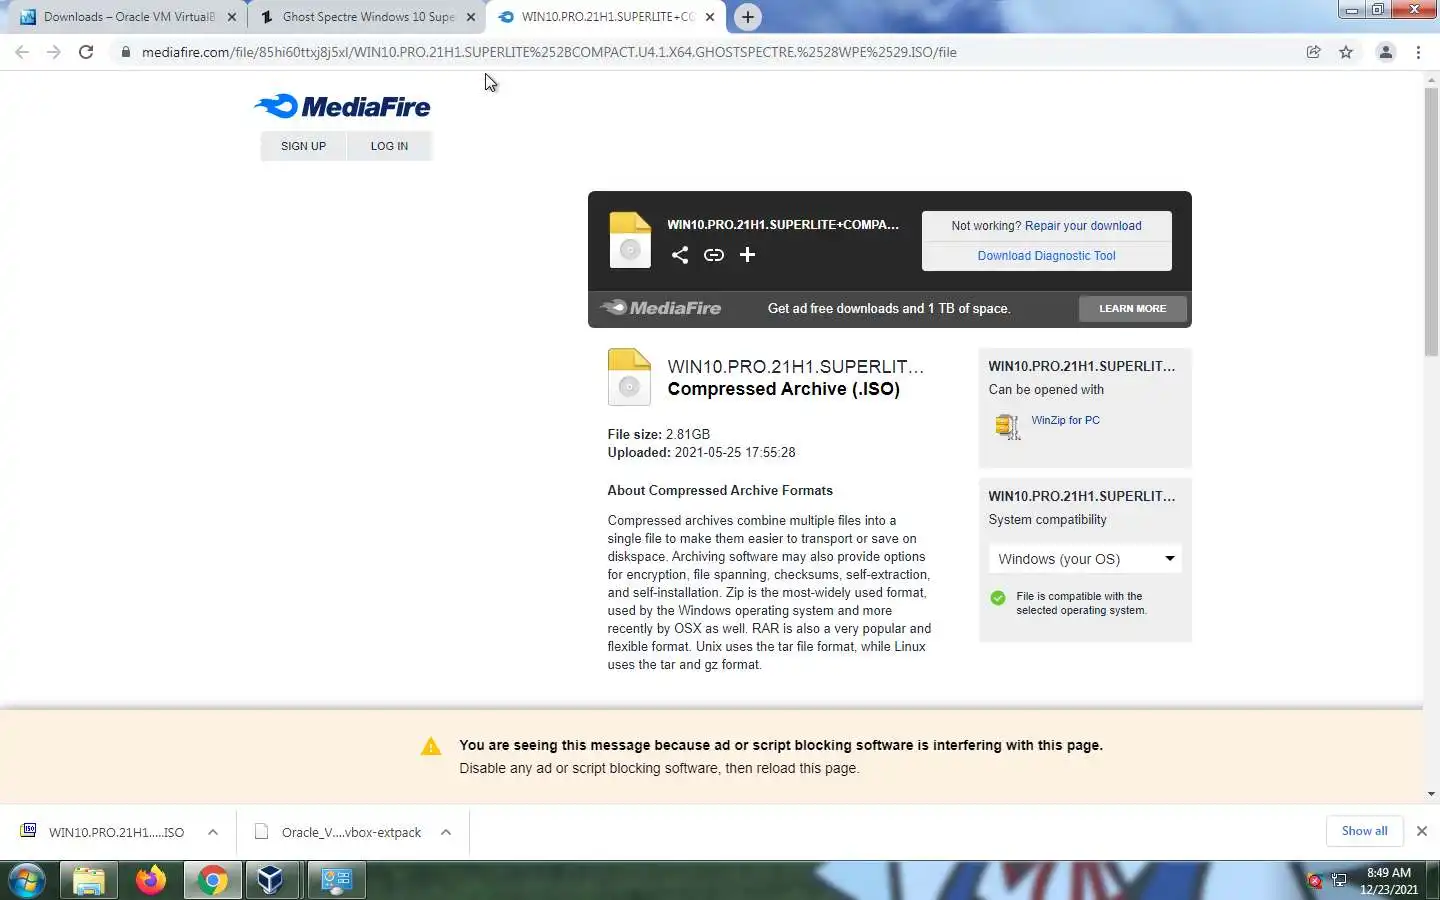Image resolution: width=1440 pixels, height=900 pixels.
Task: Close the Oracle VM VirtualBox tab
Action: [232, 17]
